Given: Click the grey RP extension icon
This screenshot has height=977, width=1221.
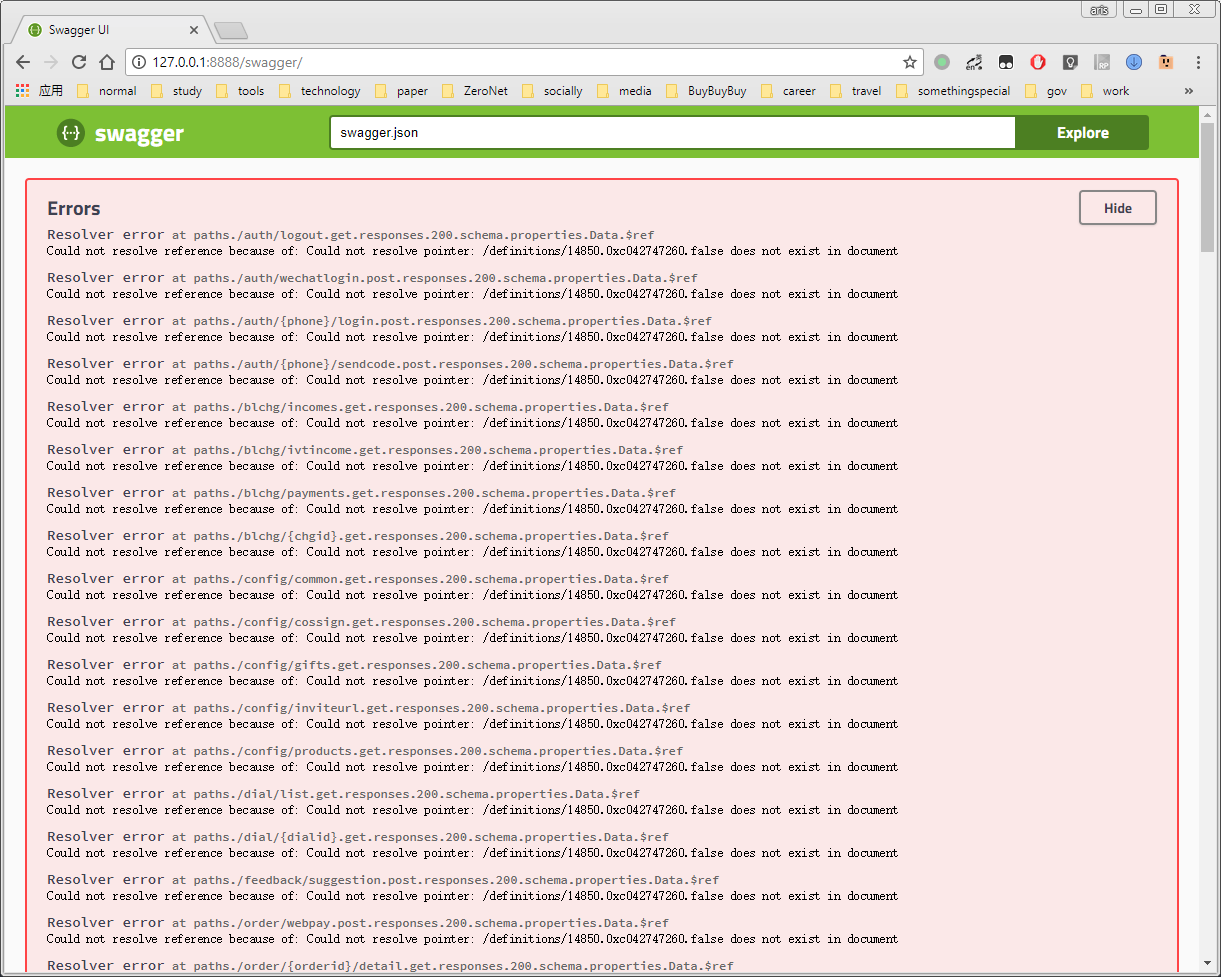Looking at the screenshot, I should [x=1102, y=62].
